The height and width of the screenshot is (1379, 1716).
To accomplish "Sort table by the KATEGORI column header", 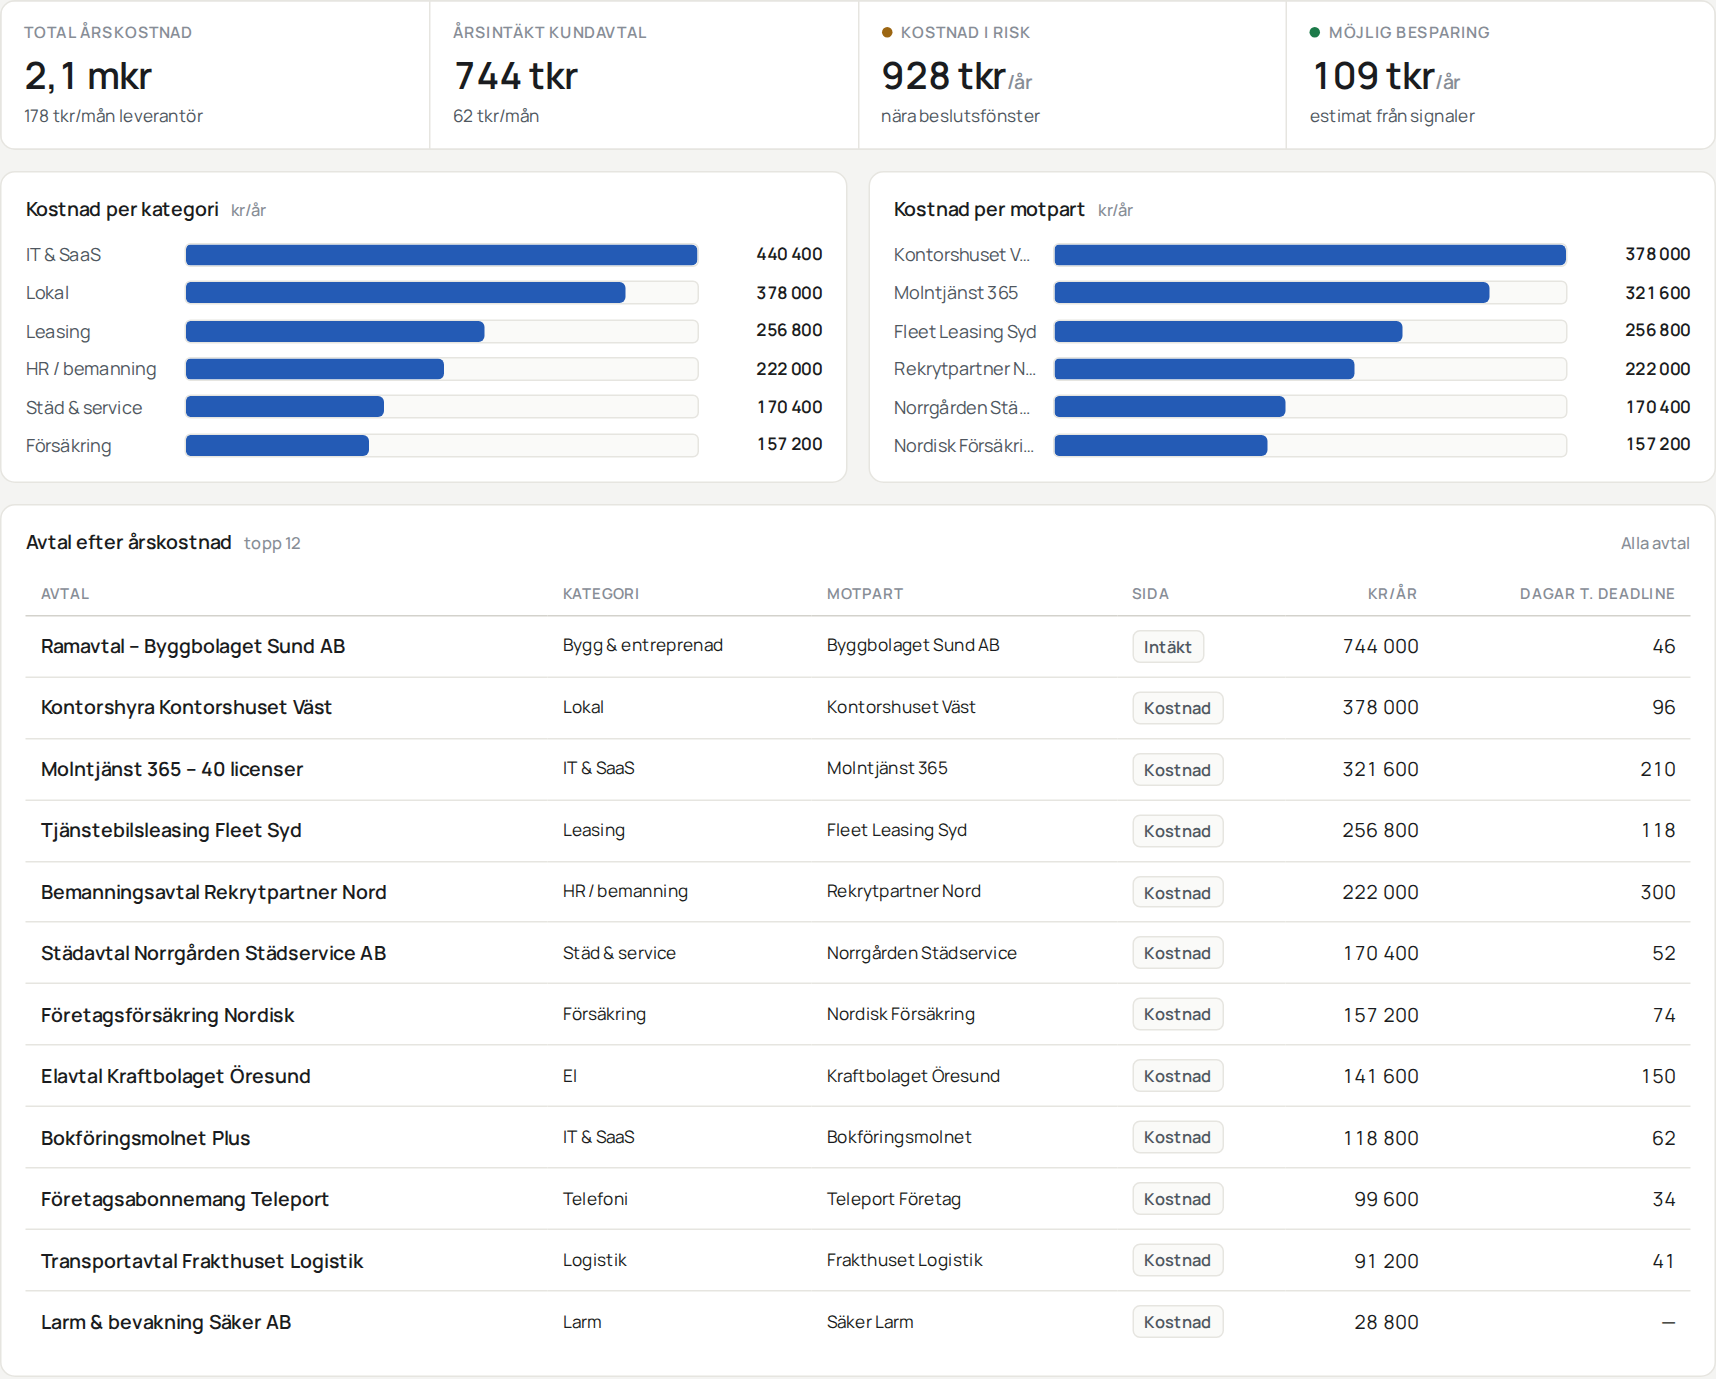I will 601,594.
